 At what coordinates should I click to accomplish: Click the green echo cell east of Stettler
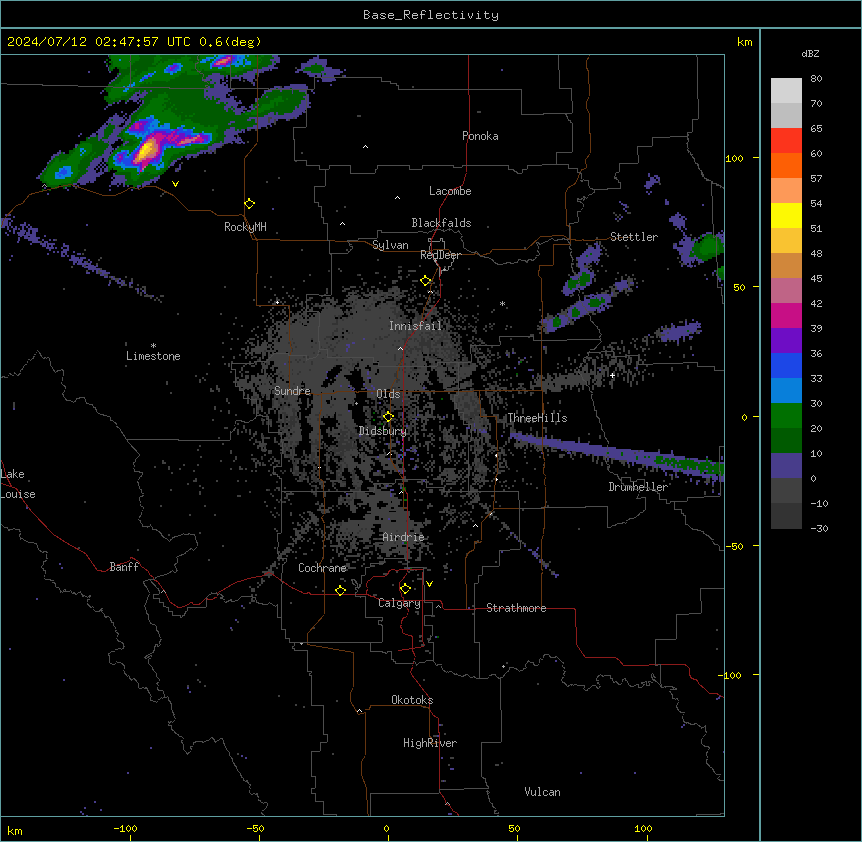tap(708, 246)
